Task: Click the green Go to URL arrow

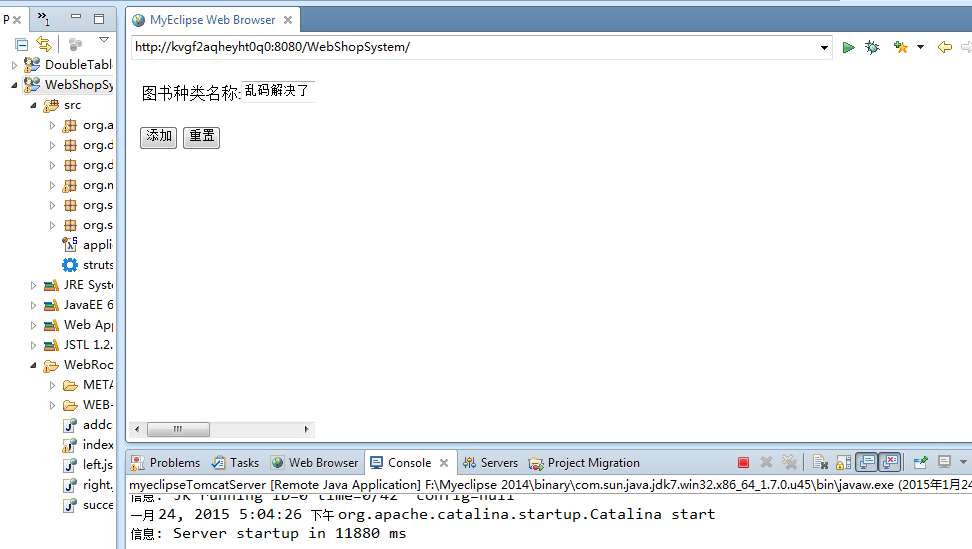Action: point(849,47)
